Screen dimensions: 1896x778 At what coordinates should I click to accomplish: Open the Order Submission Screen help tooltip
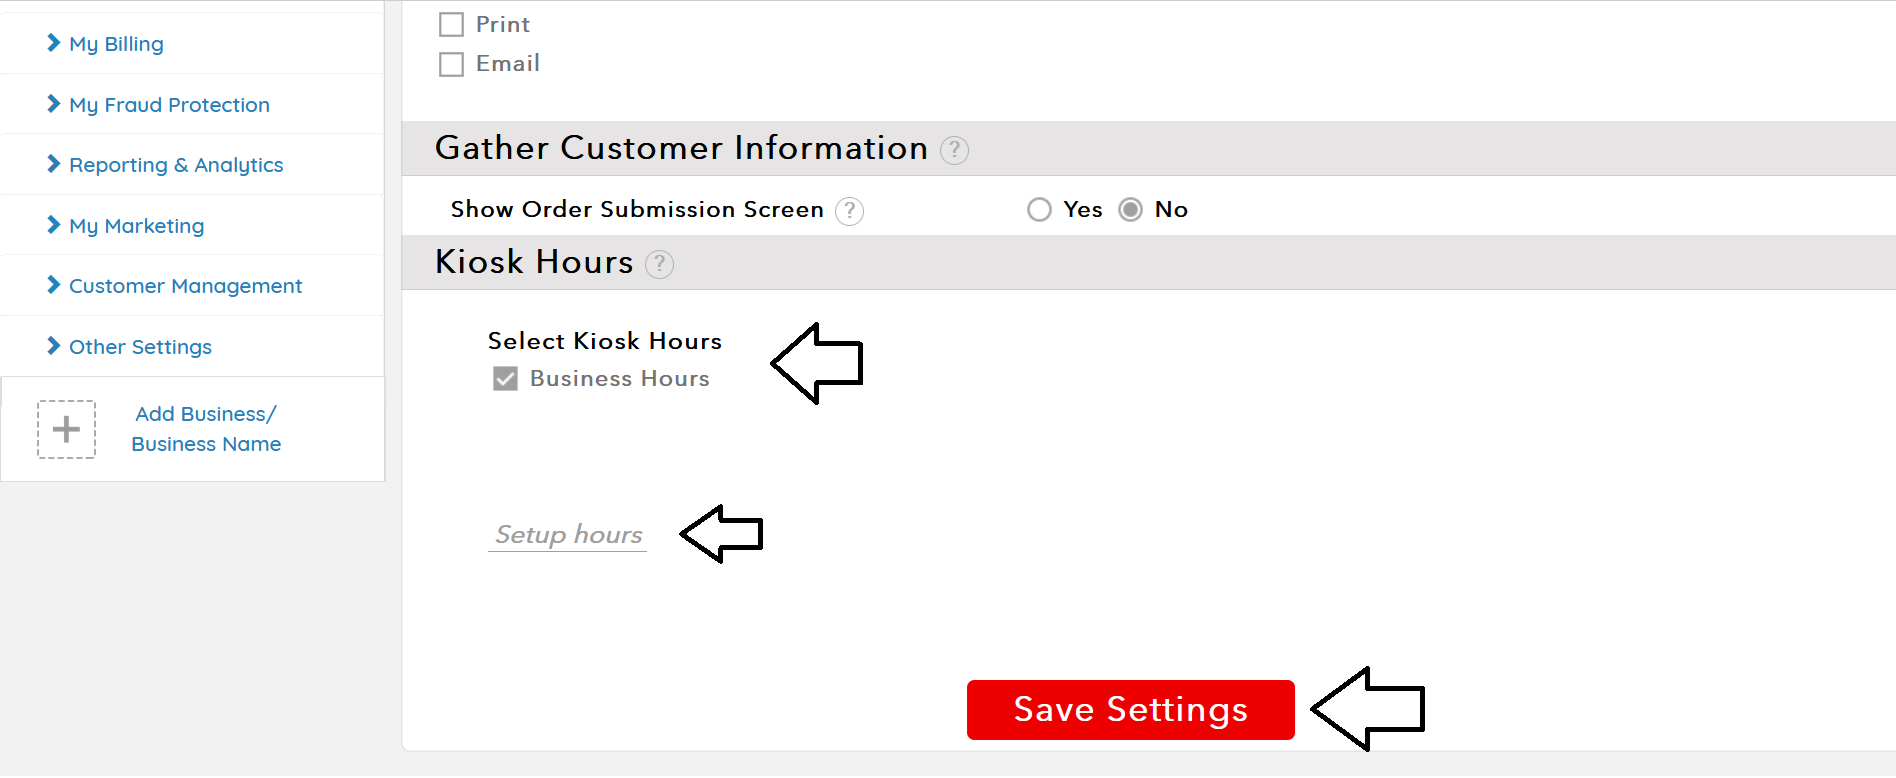tap(849, 211)
